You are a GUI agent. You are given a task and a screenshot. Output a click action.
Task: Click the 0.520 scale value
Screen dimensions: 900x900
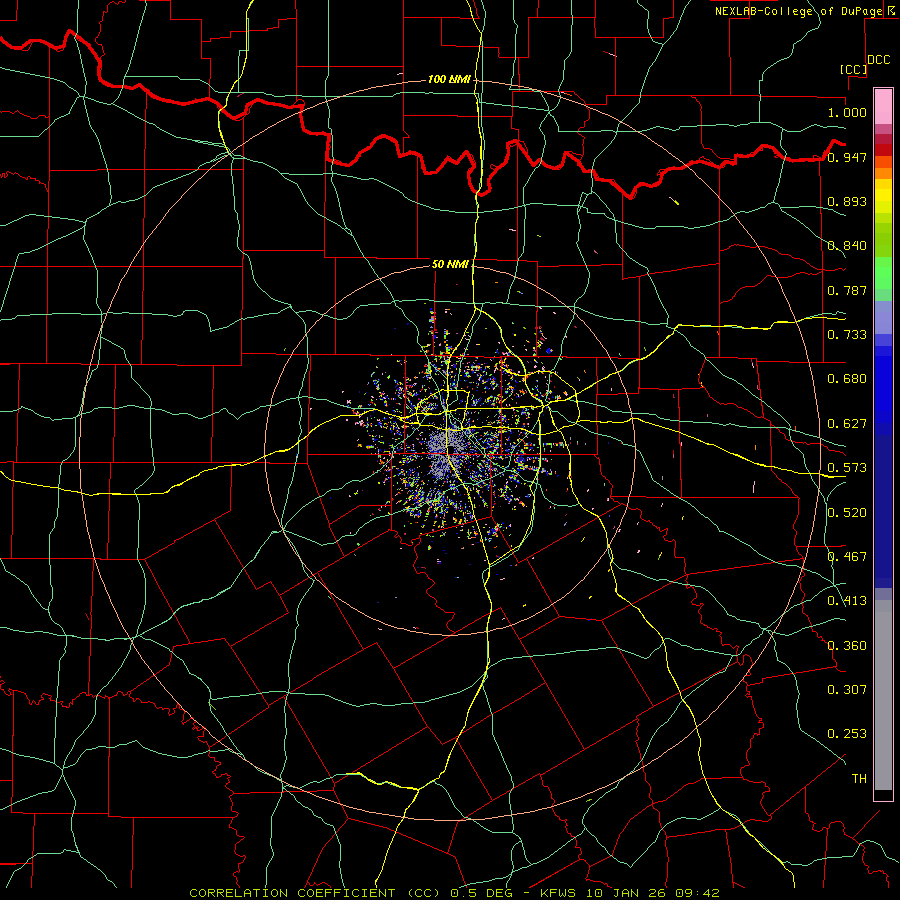click(x=847, y=513)
